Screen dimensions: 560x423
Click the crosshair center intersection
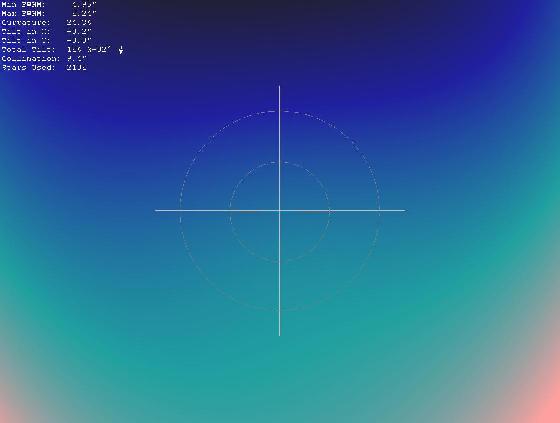pyautogui.click(x=279, y=210)
